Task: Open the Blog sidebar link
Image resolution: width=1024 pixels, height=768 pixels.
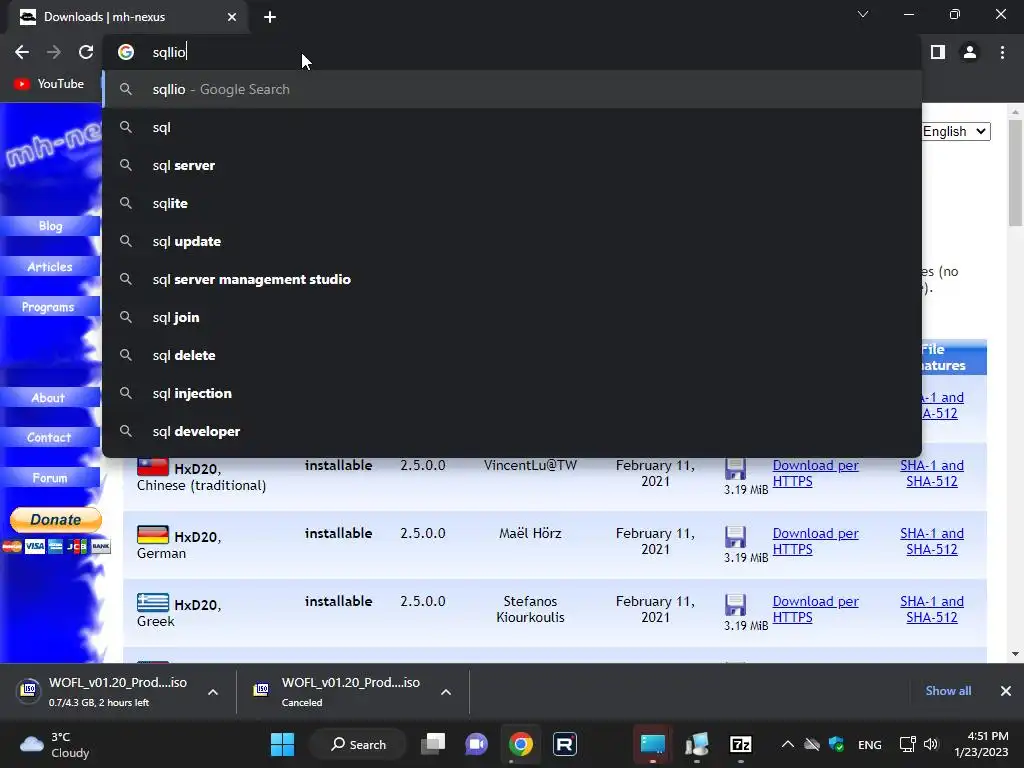Action: coord(50,226)
